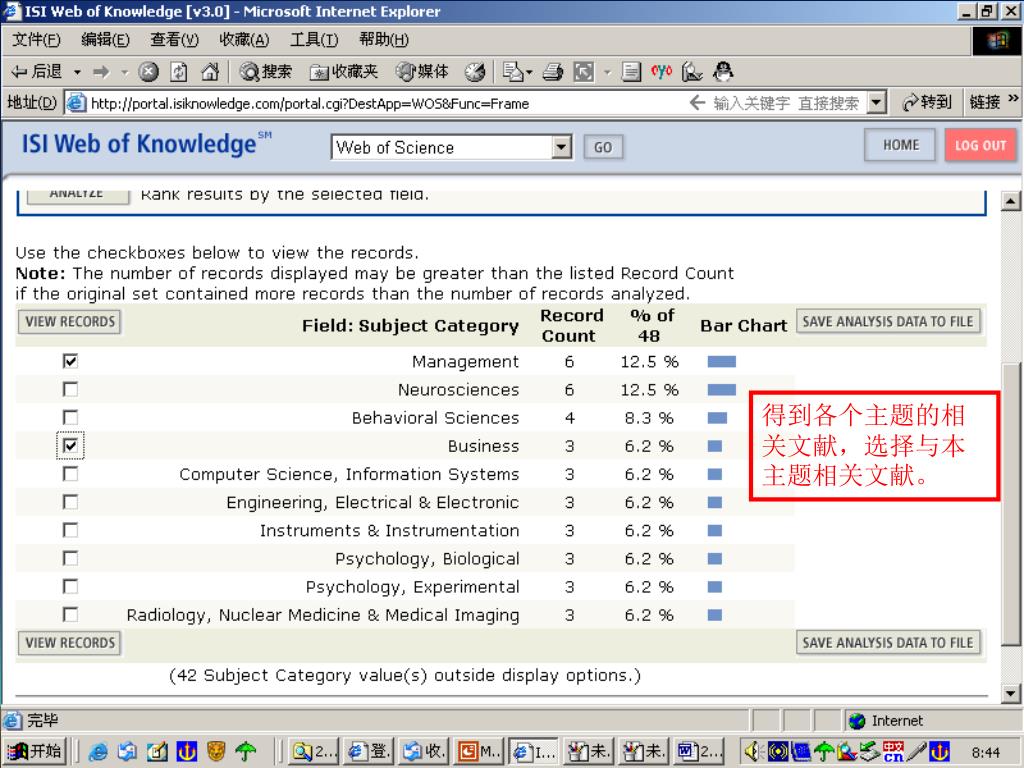1024x768 pixels.
Task: Go back with the 后退 button
Action: (37, 71)
